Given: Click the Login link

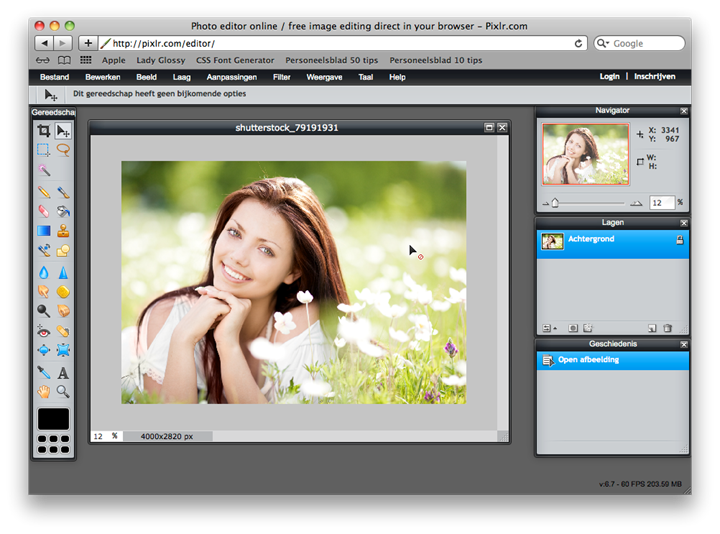Looking at the screenshot, I should tap(609, 77).
